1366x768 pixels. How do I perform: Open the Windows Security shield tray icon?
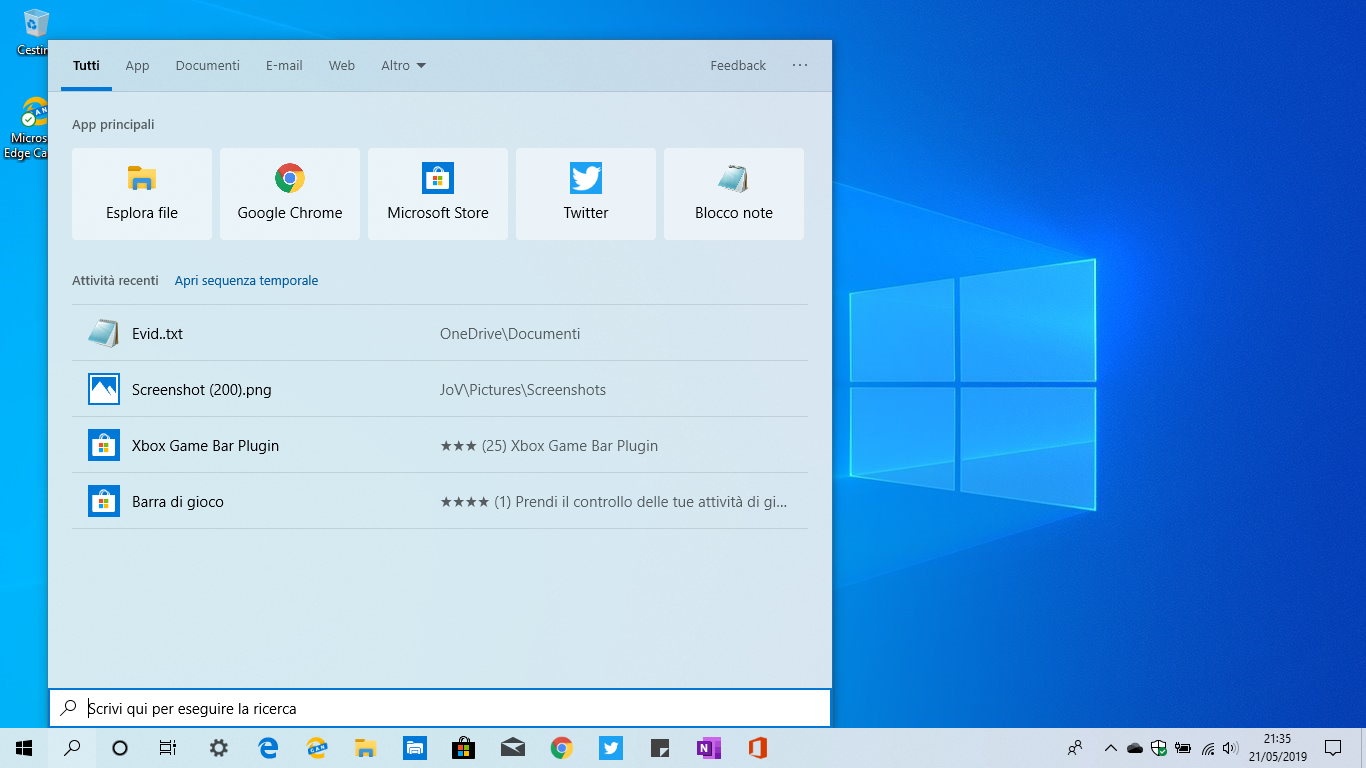click(1159, 748)
